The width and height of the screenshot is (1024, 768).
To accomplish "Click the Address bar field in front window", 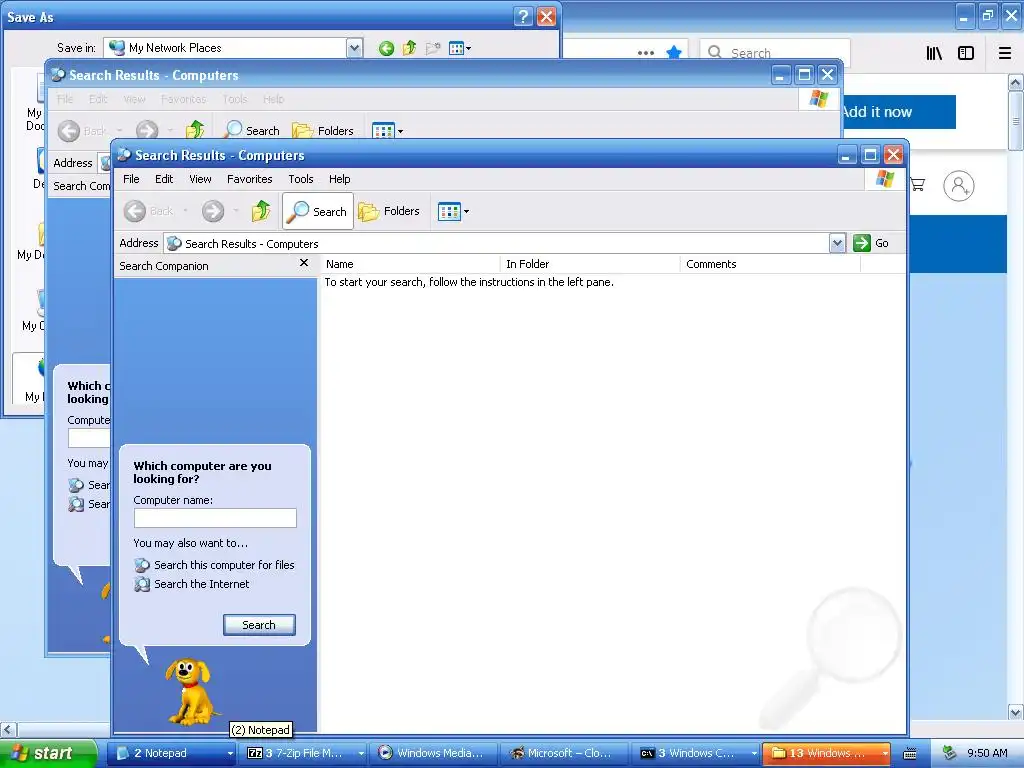I will (496, 244).
